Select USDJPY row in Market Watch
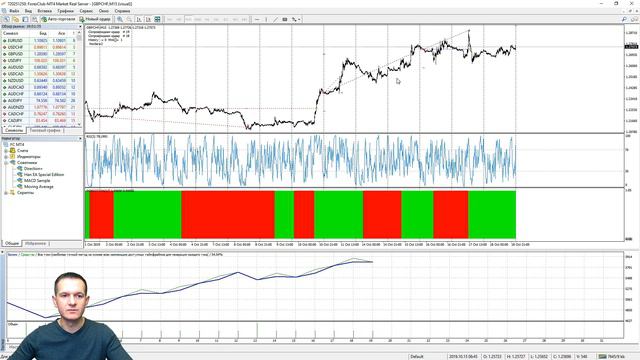Image resolution: width=640 pixels, height=360 pixels. 39,61
